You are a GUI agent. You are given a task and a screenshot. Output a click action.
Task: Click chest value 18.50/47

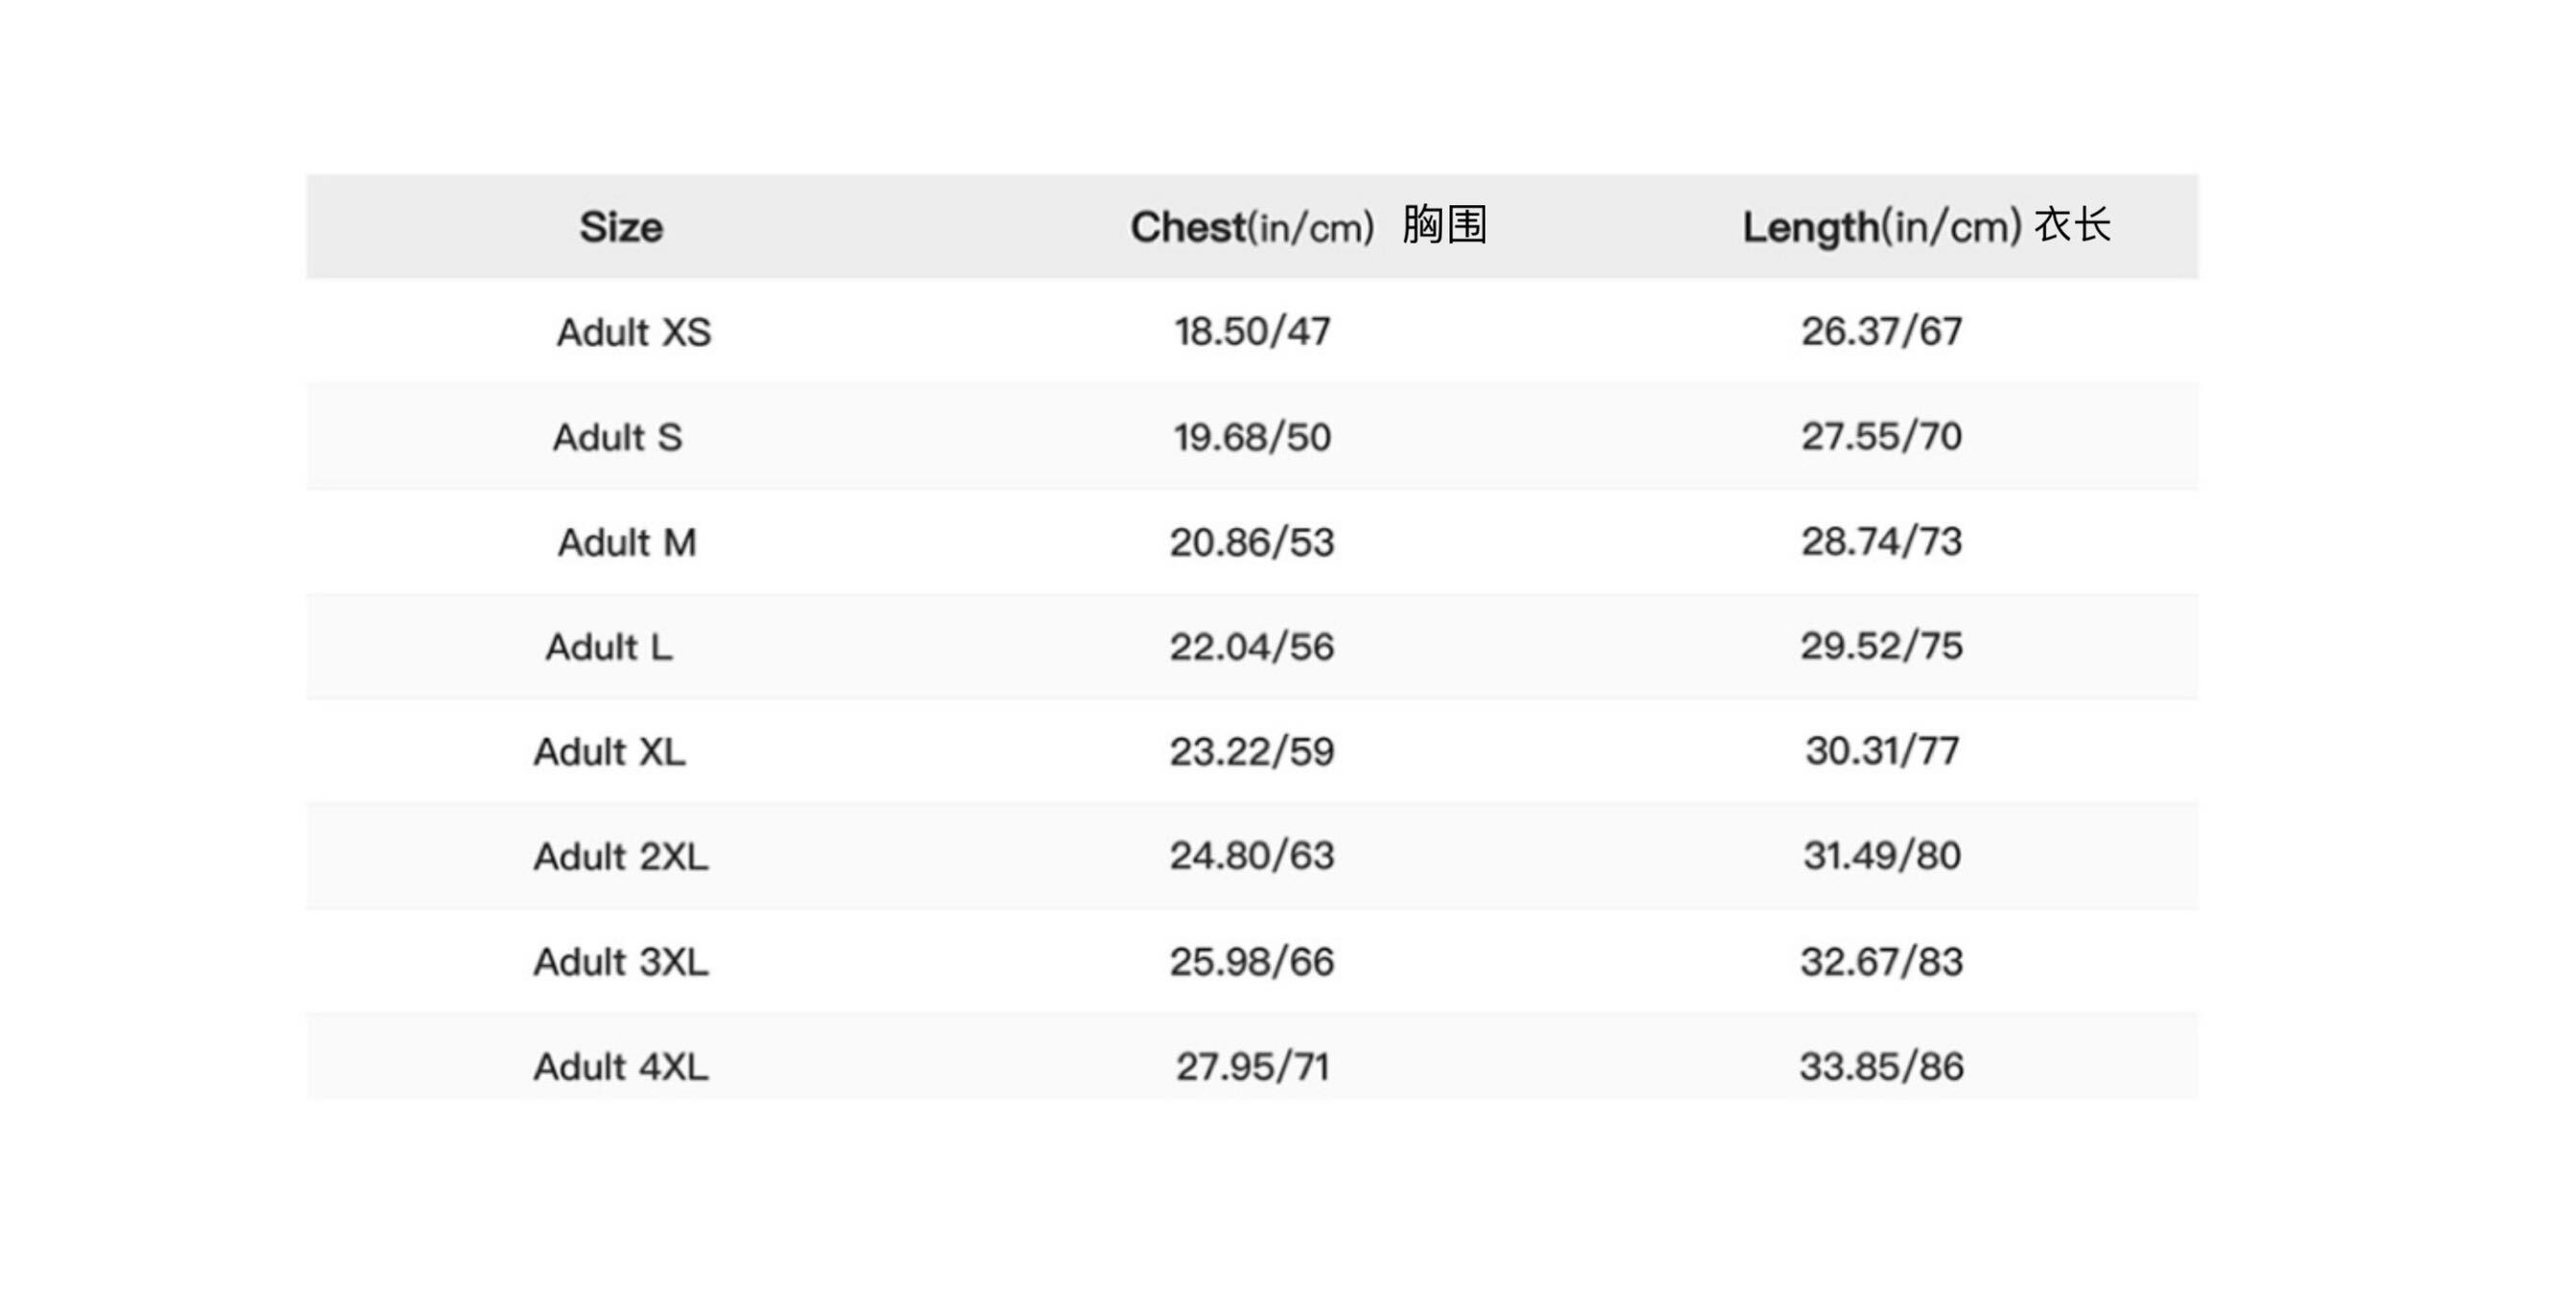[x=1252, y=332]
